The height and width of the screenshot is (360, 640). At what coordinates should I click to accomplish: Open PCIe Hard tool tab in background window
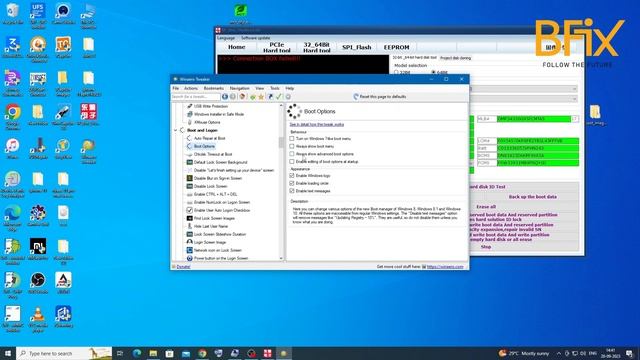pos(277,47)
